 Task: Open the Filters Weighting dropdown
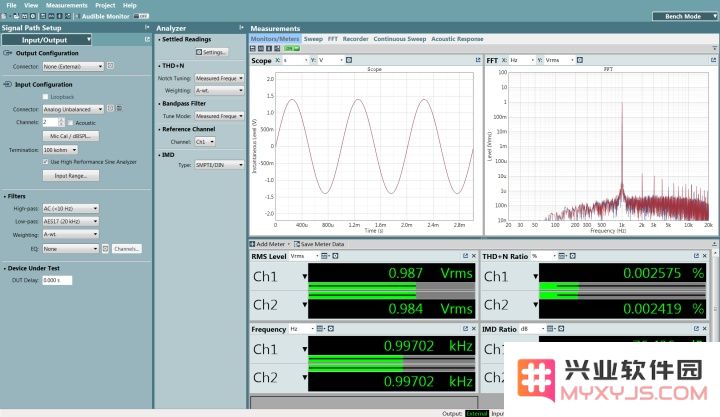pos(70,234)
